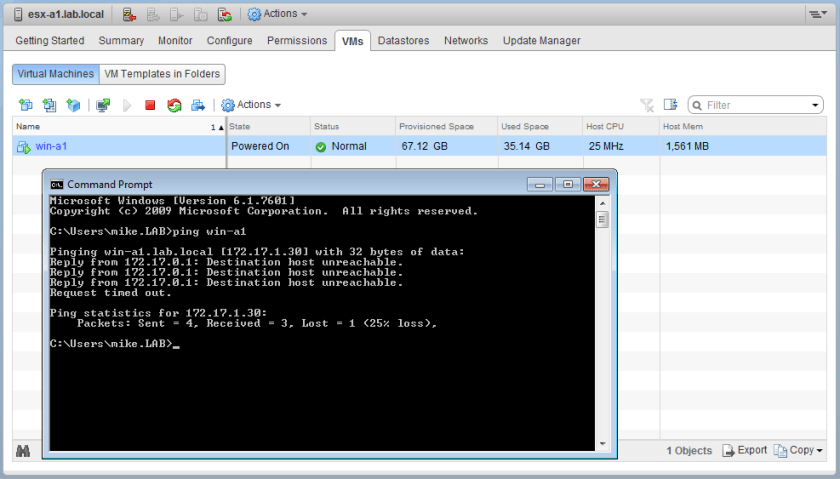The height and width of the screenshot is (479, 840).
Task: Expand the VM list Actions dropdown
Action: pyautogui.click(x=251, y=105)
